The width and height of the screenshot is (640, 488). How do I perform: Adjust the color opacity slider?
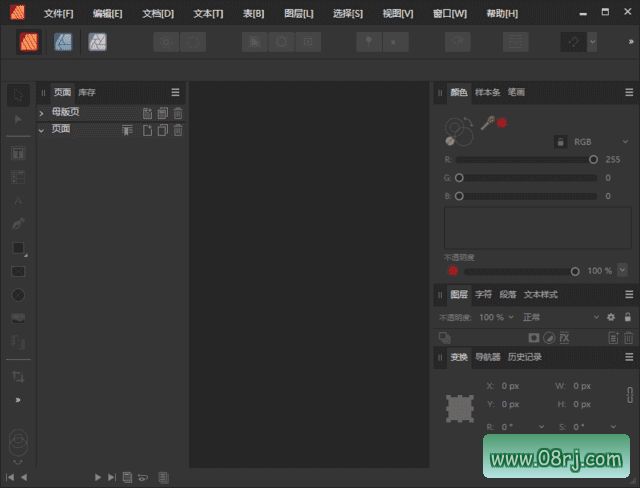pos(521,271)
